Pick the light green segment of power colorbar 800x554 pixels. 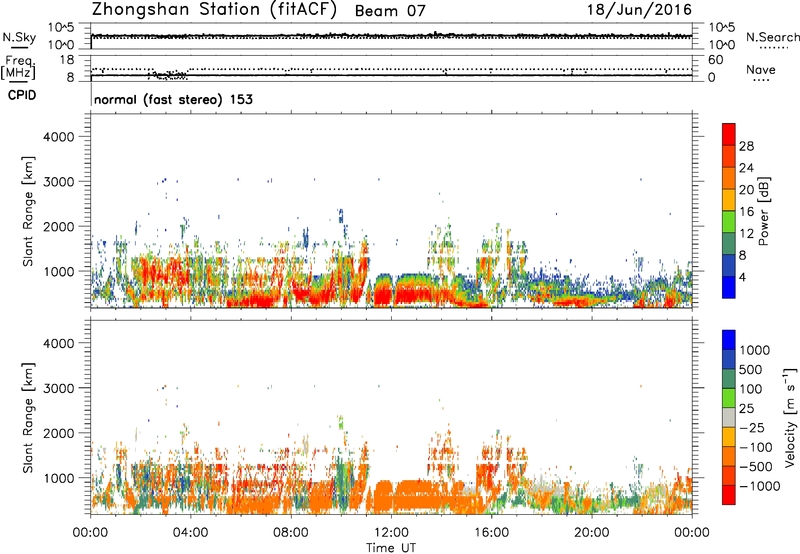(x=729, y=222)
